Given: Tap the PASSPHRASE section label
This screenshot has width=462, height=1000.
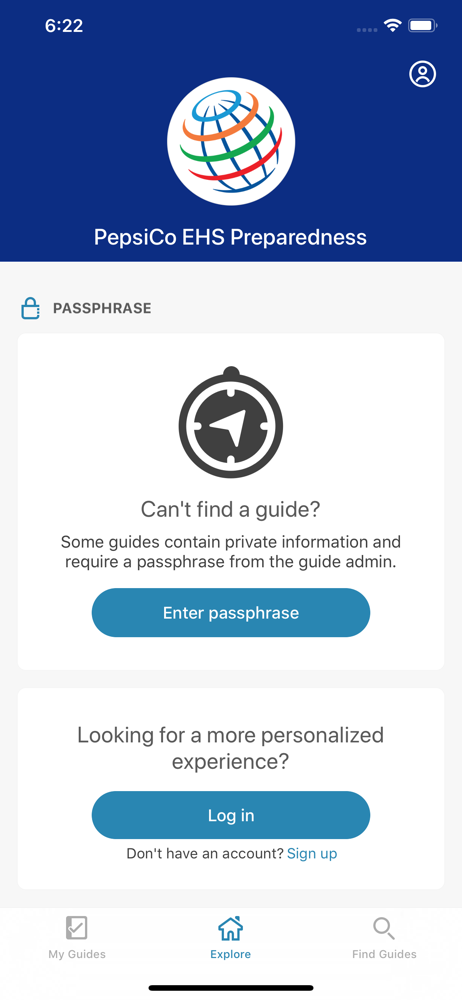Looking at the screenshot, I should pos(102,309).
